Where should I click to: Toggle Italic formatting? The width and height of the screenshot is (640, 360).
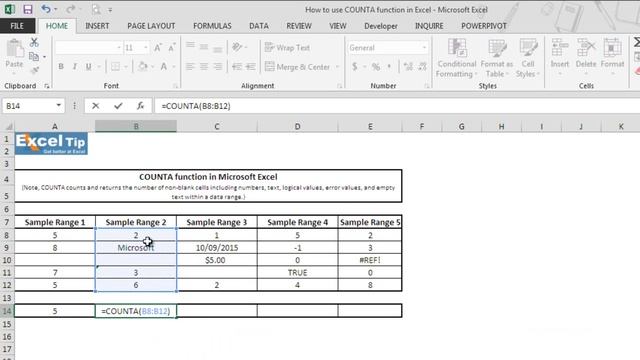74,67
